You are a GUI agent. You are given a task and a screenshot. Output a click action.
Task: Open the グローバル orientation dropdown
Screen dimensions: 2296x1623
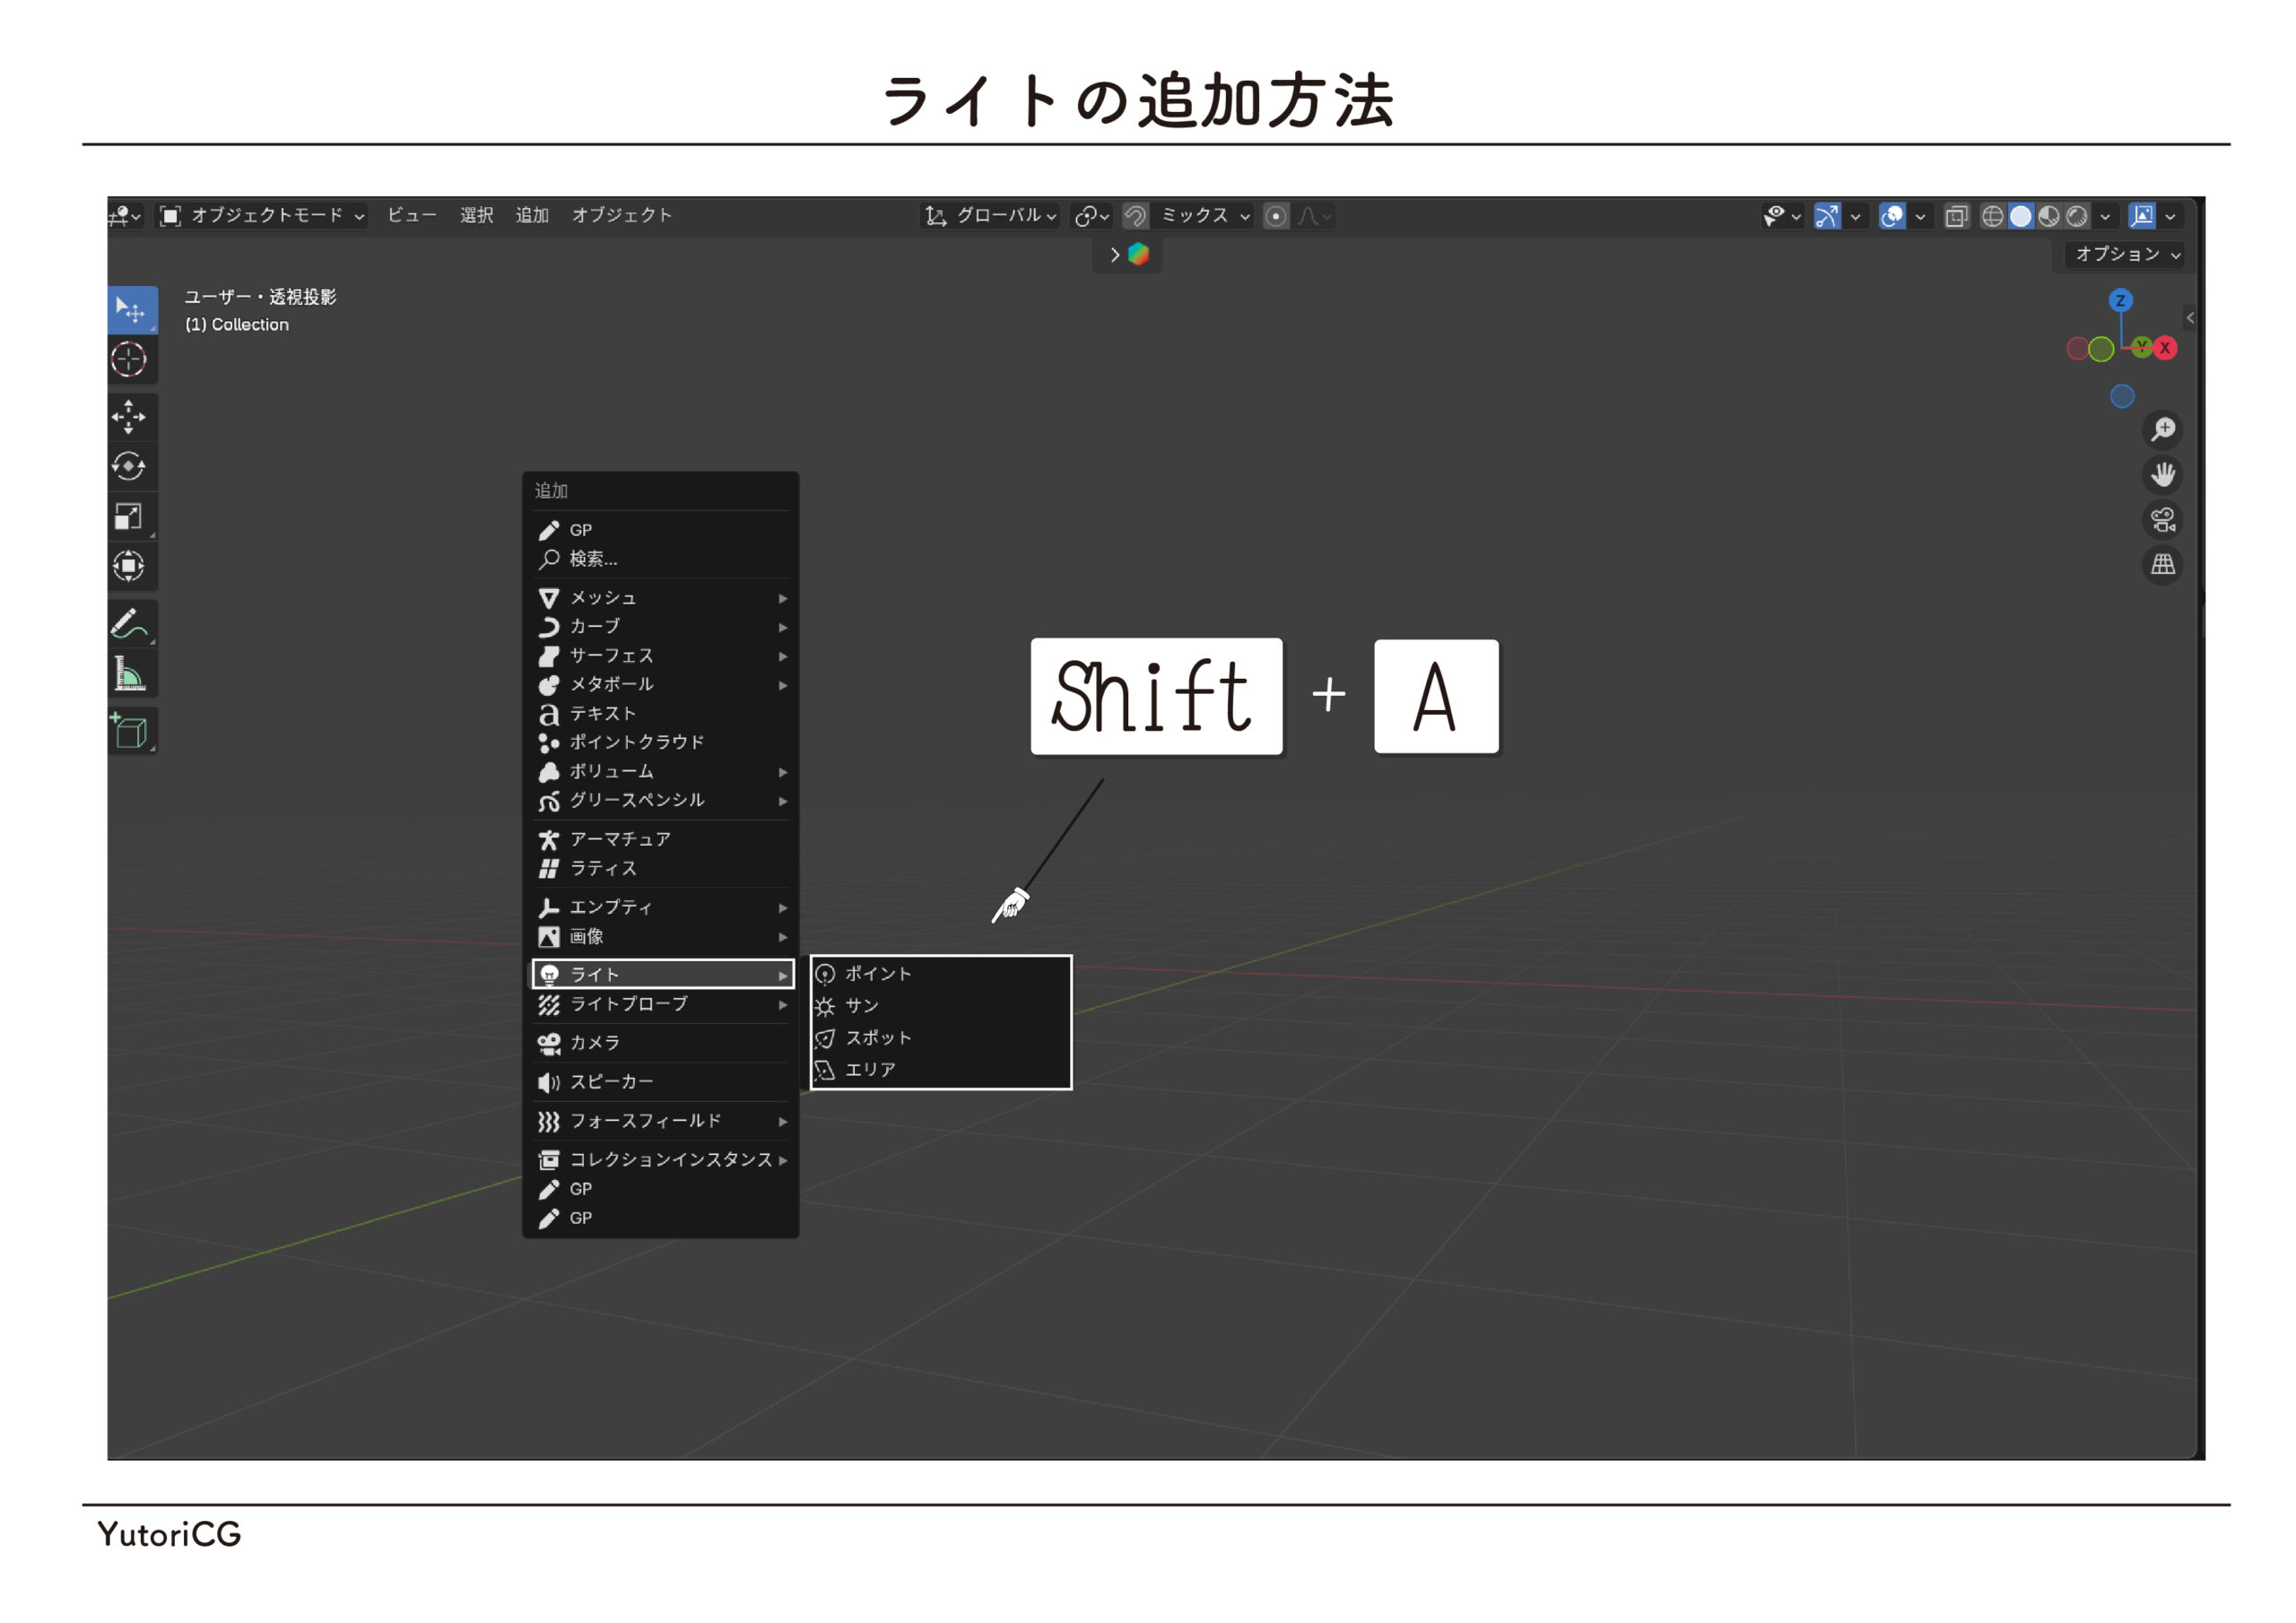tap(991, 216)
